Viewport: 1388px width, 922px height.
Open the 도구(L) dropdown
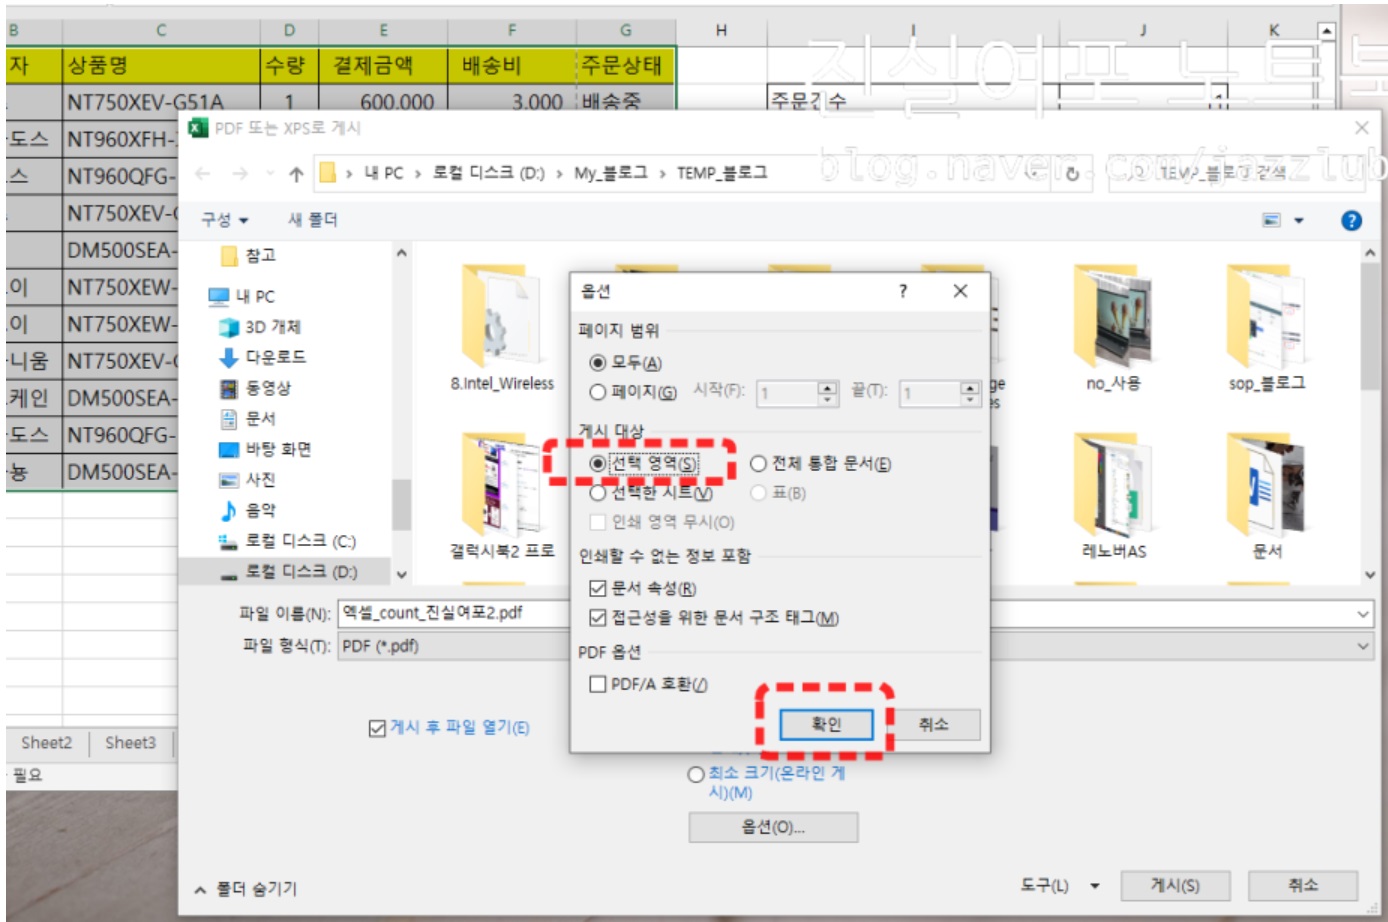coord(1060,885)
